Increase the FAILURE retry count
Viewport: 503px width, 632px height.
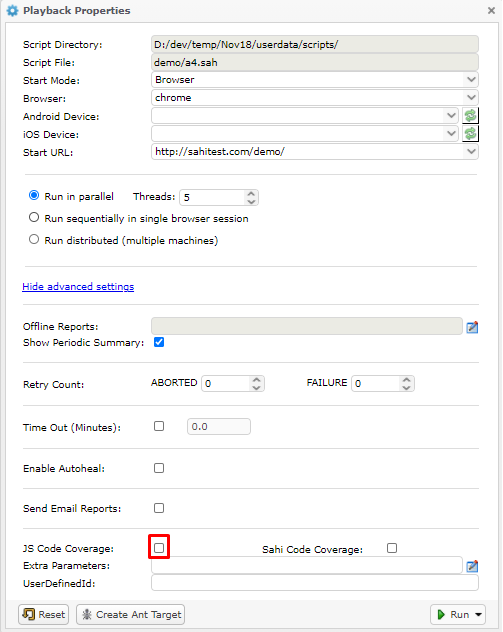(x=406, y=379)
